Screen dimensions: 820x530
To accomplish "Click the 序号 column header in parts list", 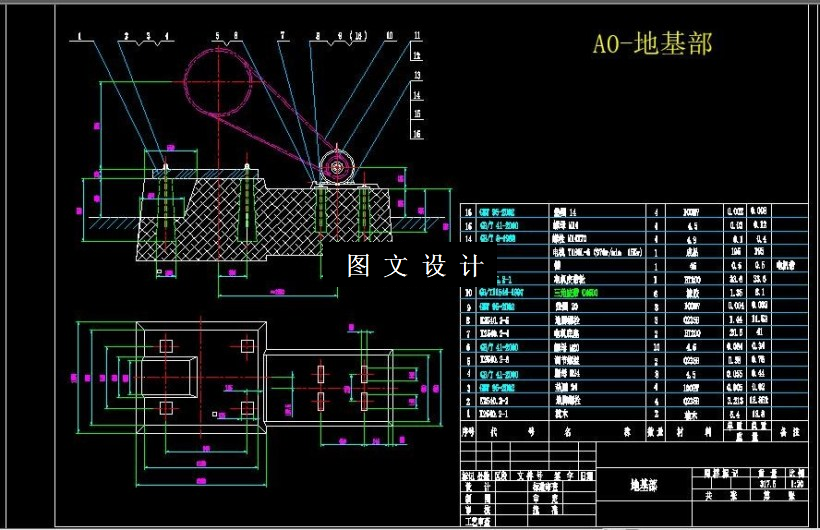I will pyautogui.click(x=468, y=432).
